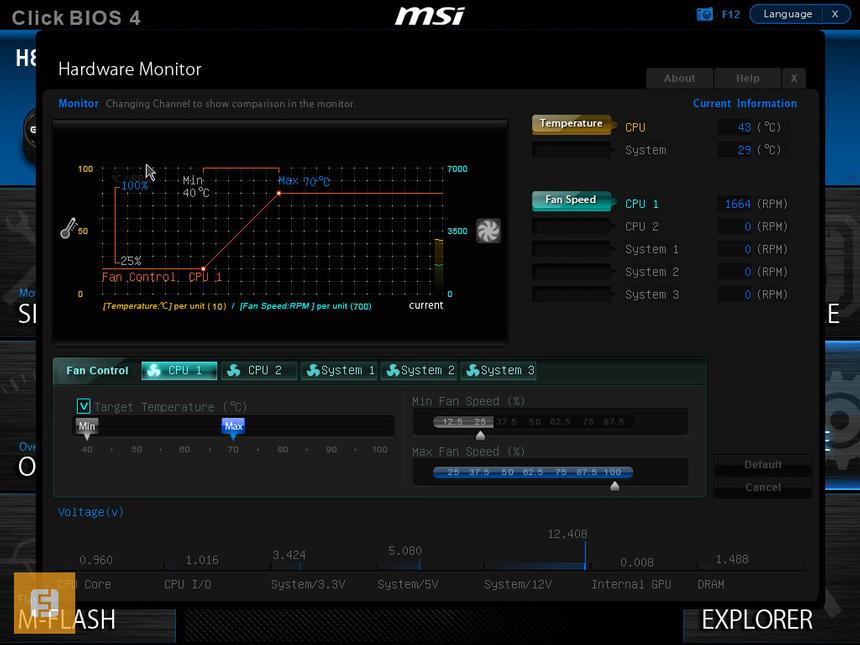Click the Default button
Viewport: 860px width, 645px height.
[x=762, y=464]
